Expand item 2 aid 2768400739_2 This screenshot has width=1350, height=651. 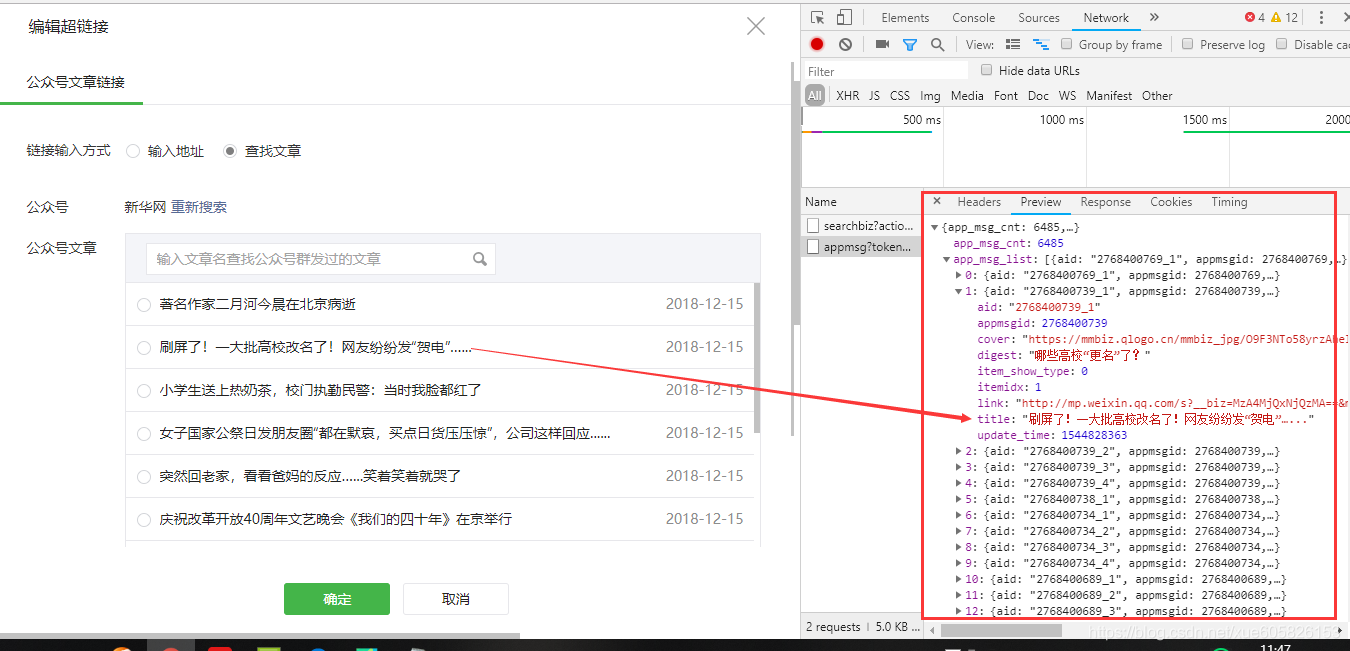[x=958, y=451]
